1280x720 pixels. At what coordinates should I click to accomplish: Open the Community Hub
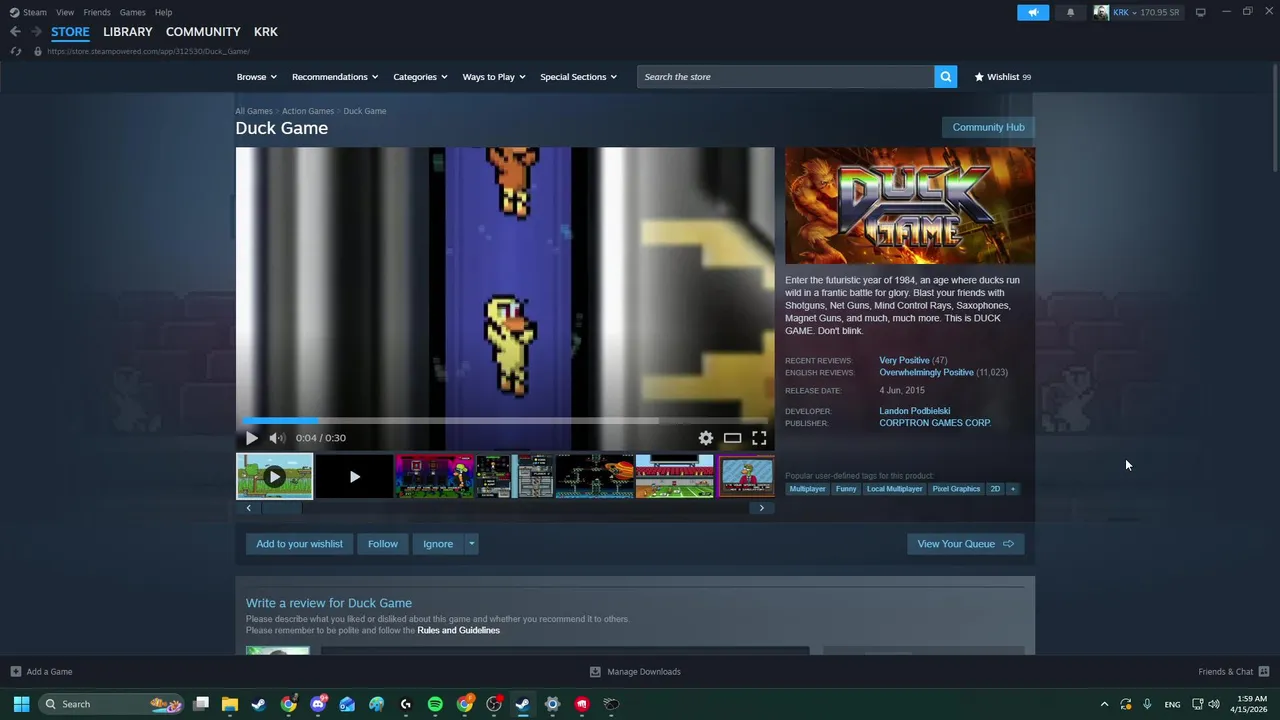988,127
